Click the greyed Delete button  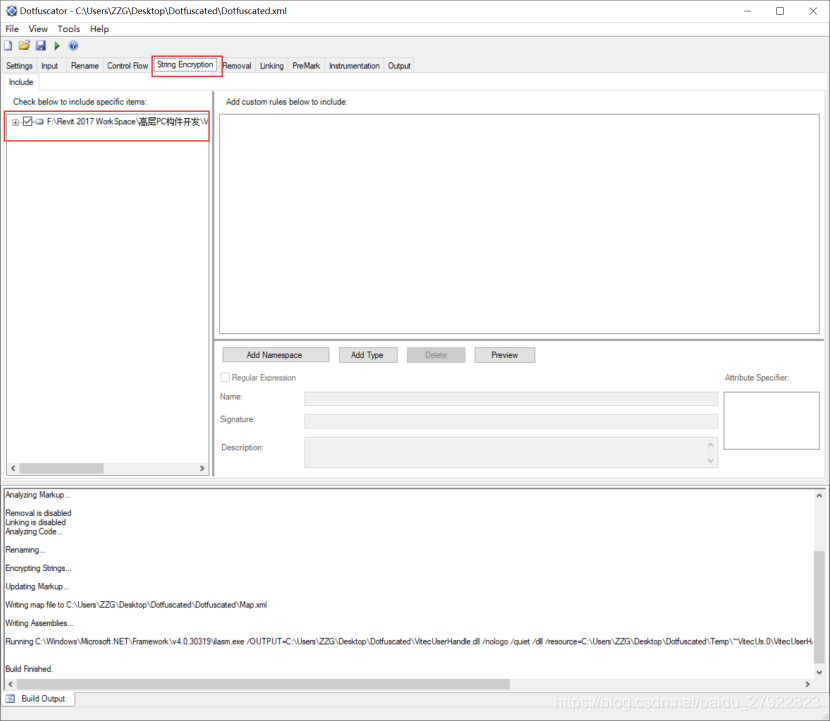pyautogui.click(x=436, y=355)
